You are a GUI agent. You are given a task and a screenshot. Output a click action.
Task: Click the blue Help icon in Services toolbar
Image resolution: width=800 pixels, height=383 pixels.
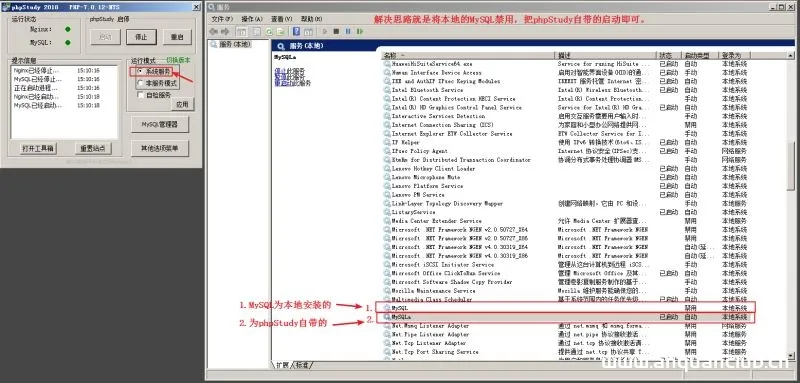(x=296, y=32)
